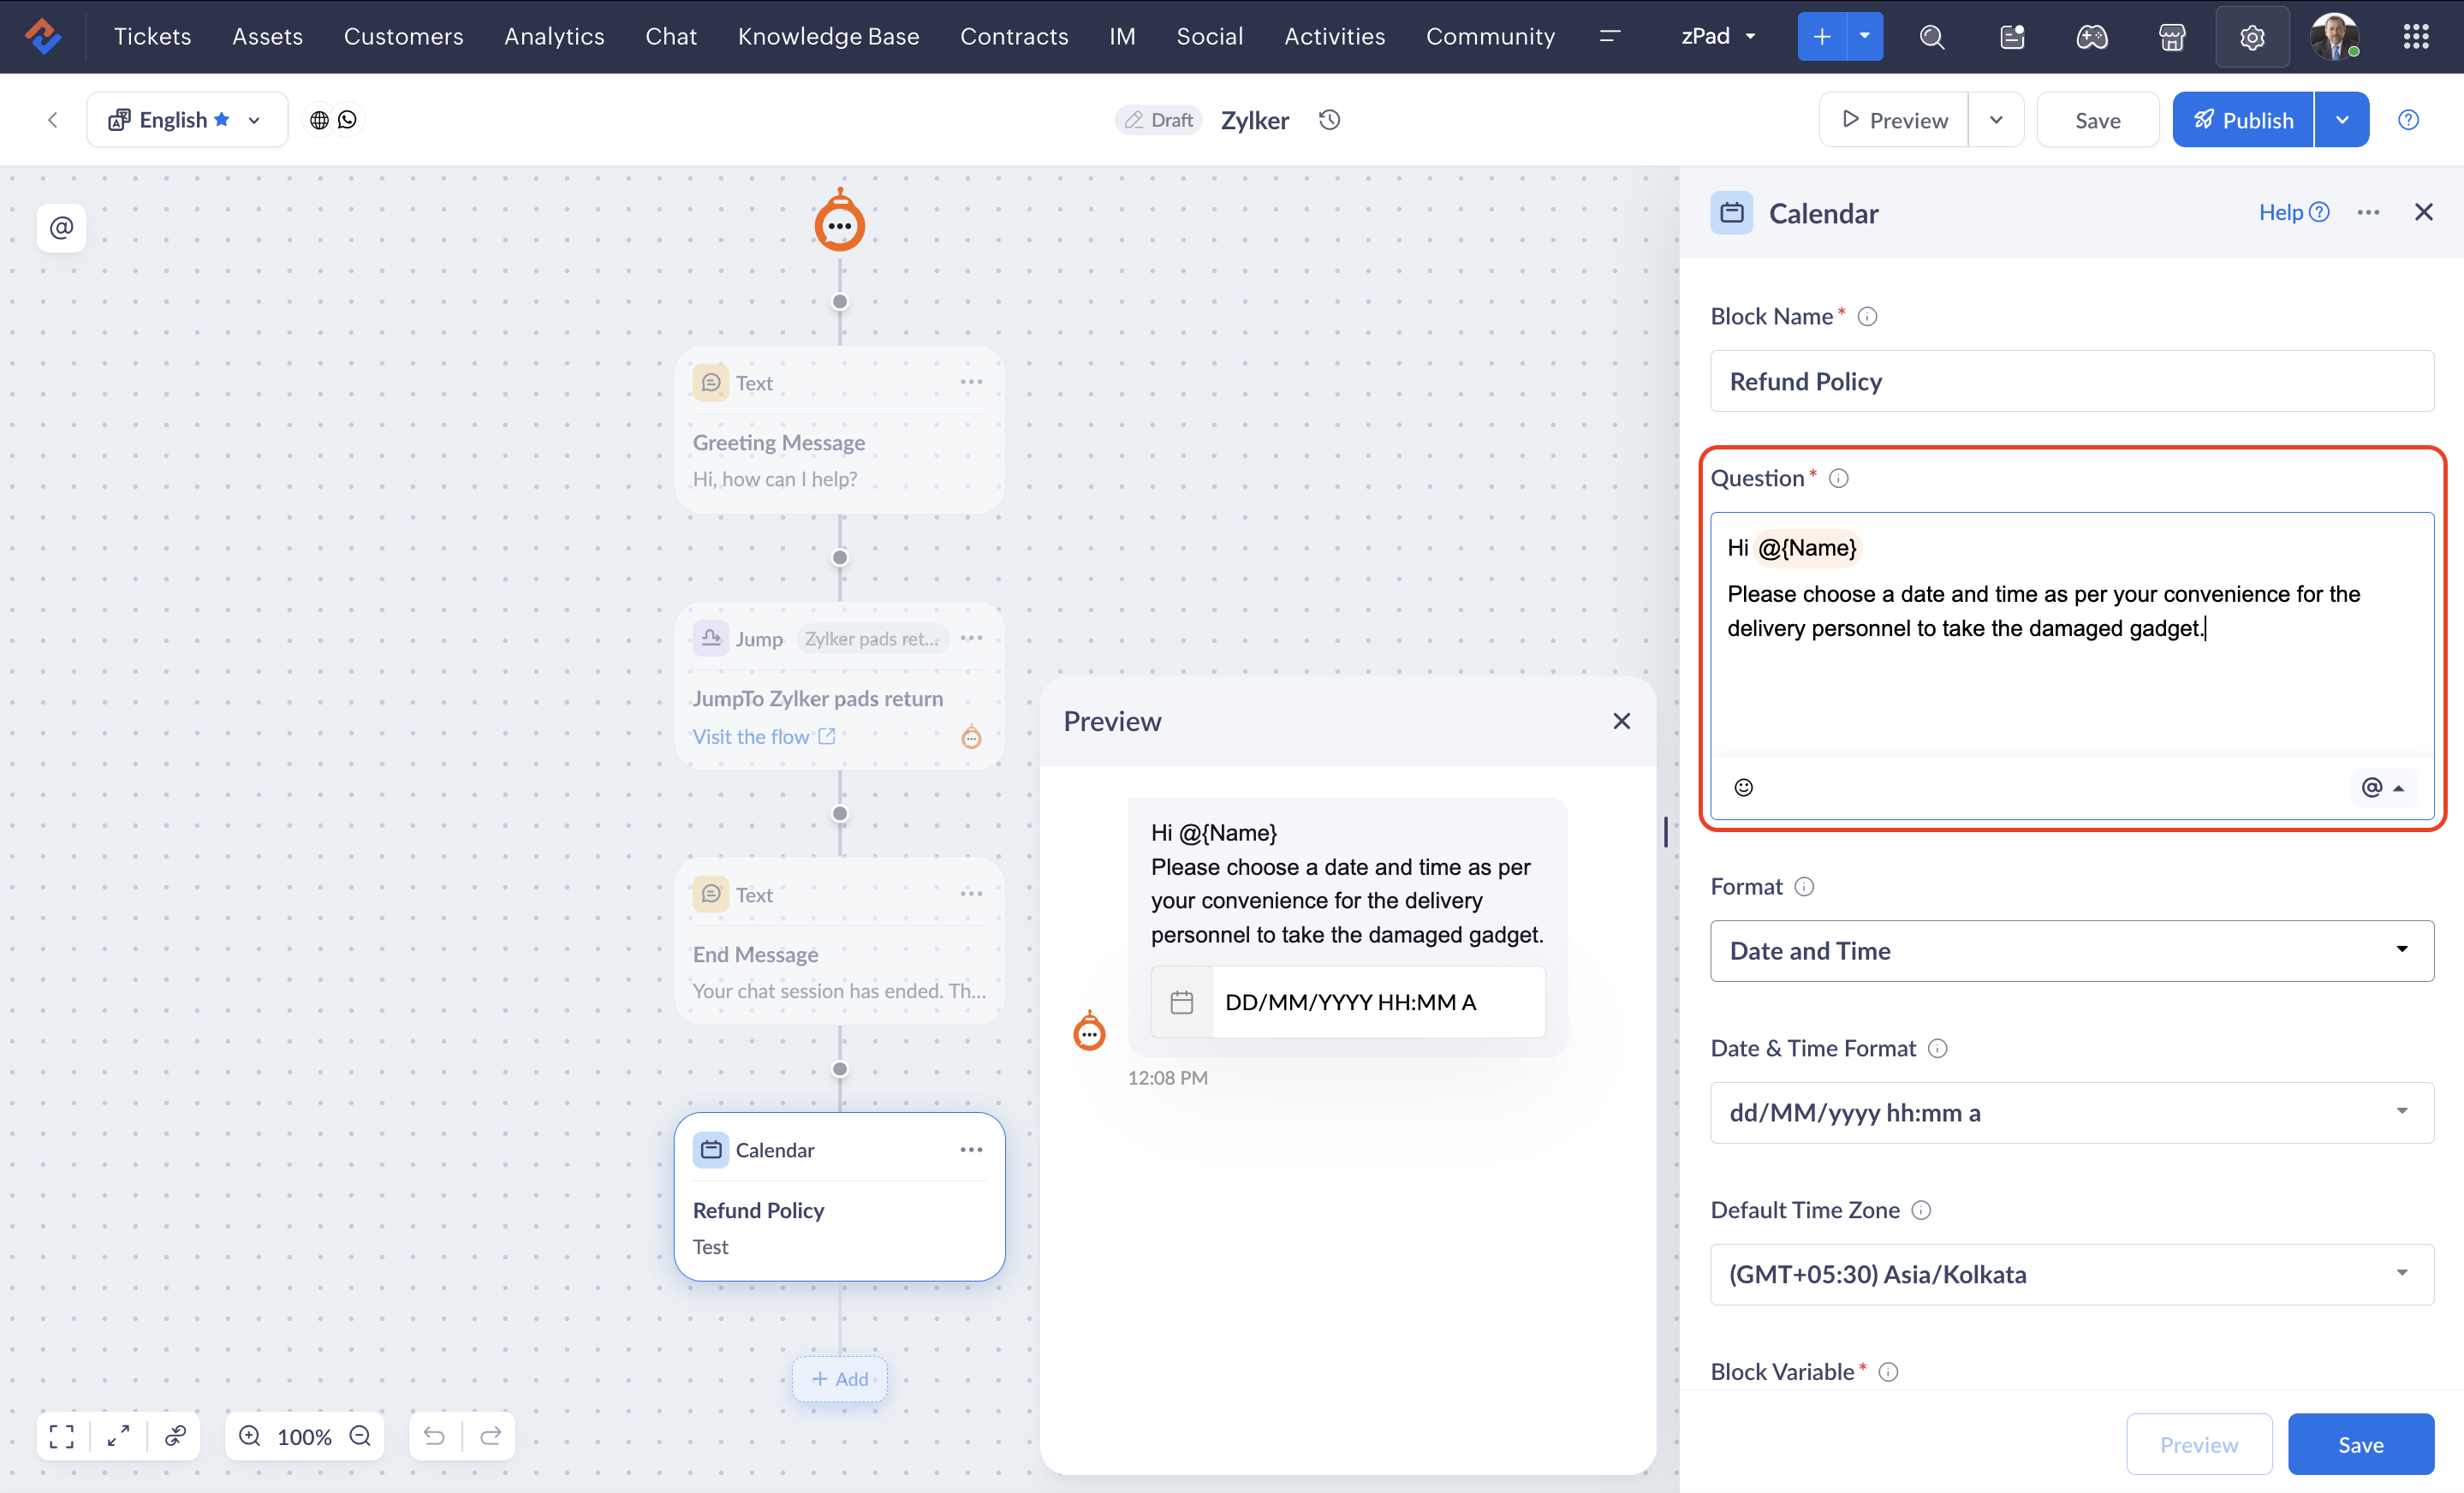The width and height of the screenshot is (2464, 1493).
Task: Click the Block Name input field
Action: (2071, 381)
